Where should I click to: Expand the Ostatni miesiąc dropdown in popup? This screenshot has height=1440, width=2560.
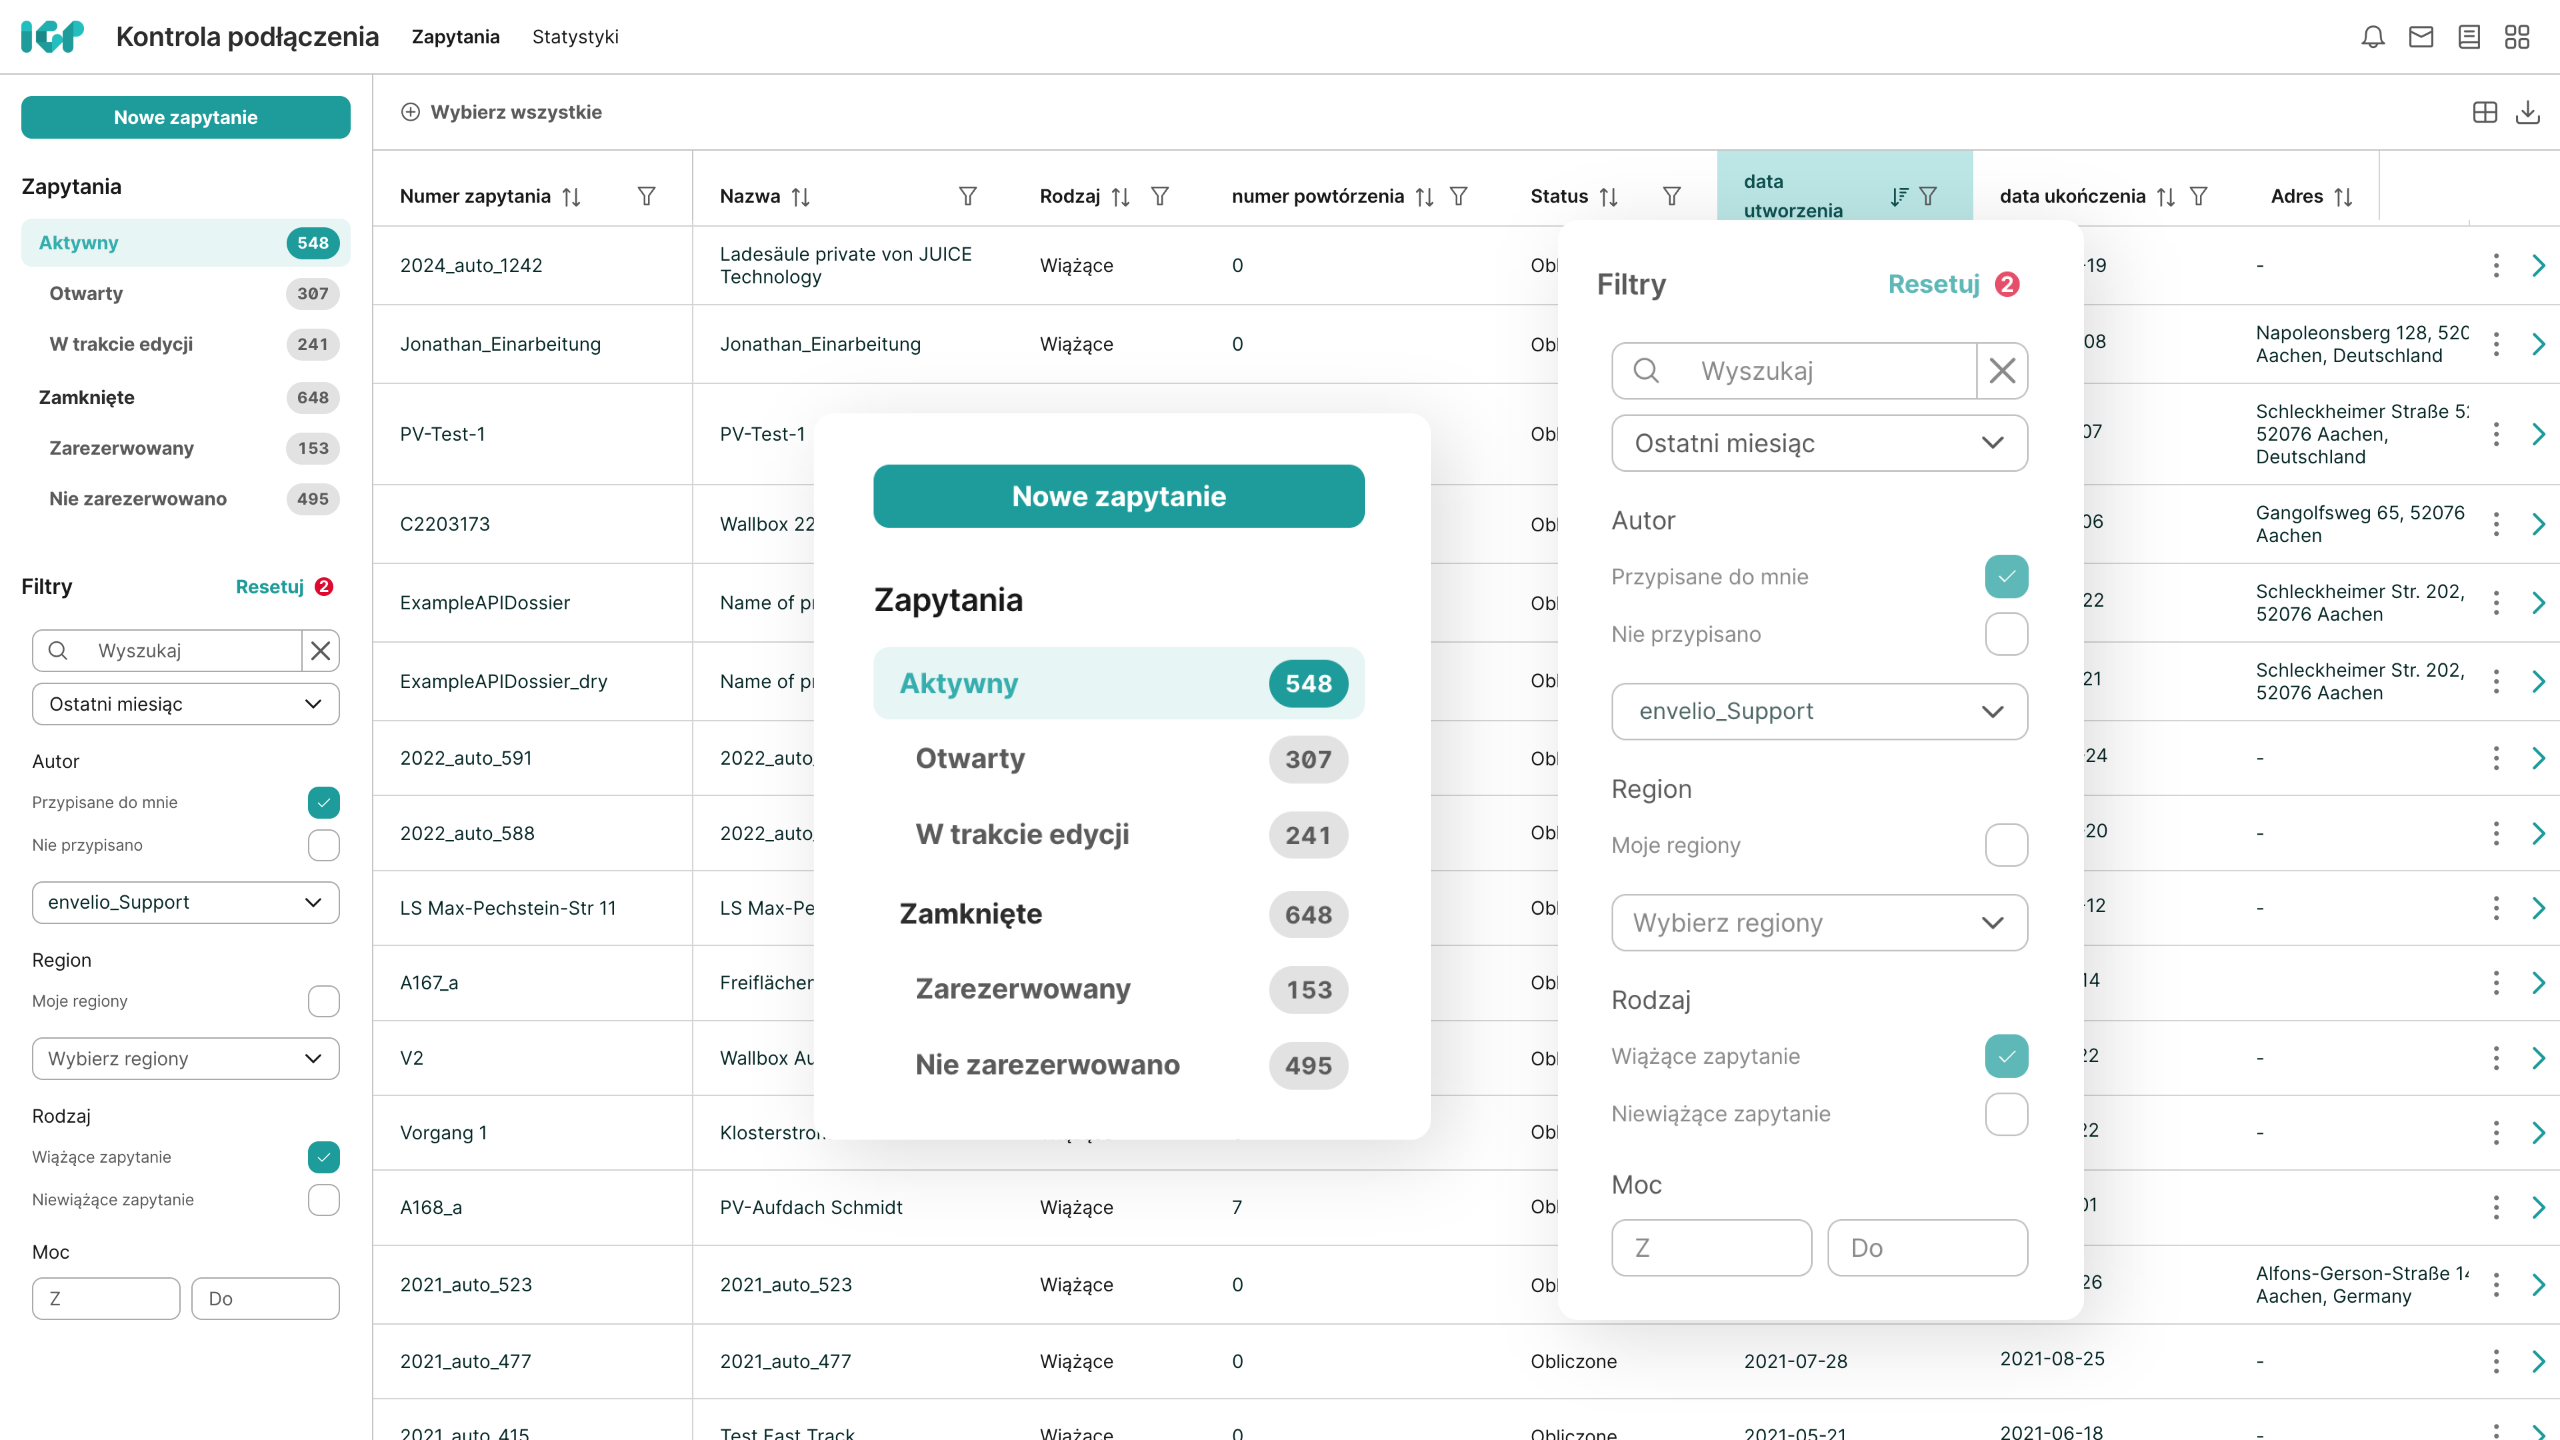click(1819, 443)
